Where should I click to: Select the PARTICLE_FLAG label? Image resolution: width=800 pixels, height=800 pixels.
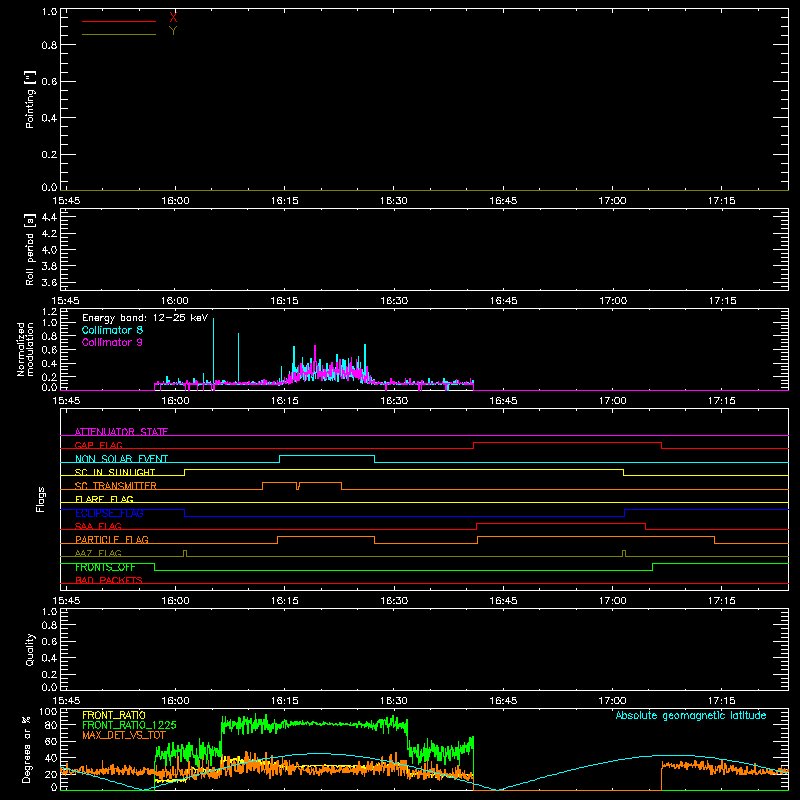(112, 539)
